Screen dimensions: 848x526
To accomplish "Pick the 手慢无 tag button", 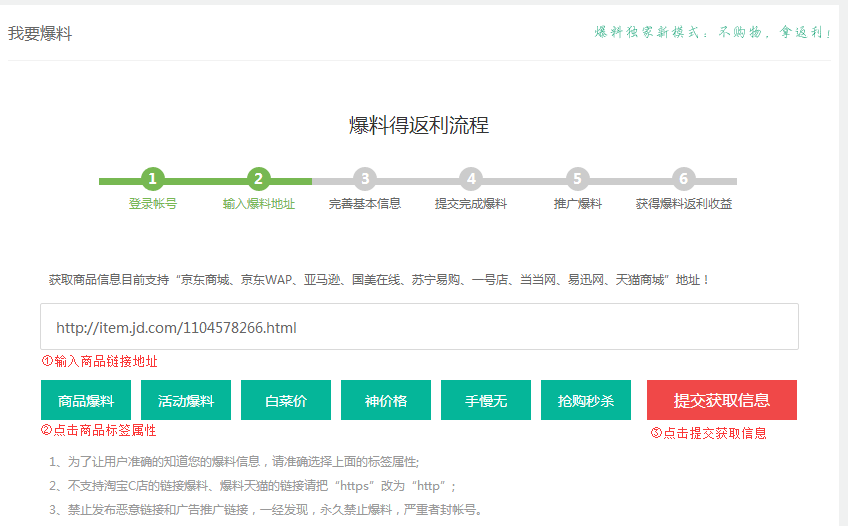I will tap(486, 400).
